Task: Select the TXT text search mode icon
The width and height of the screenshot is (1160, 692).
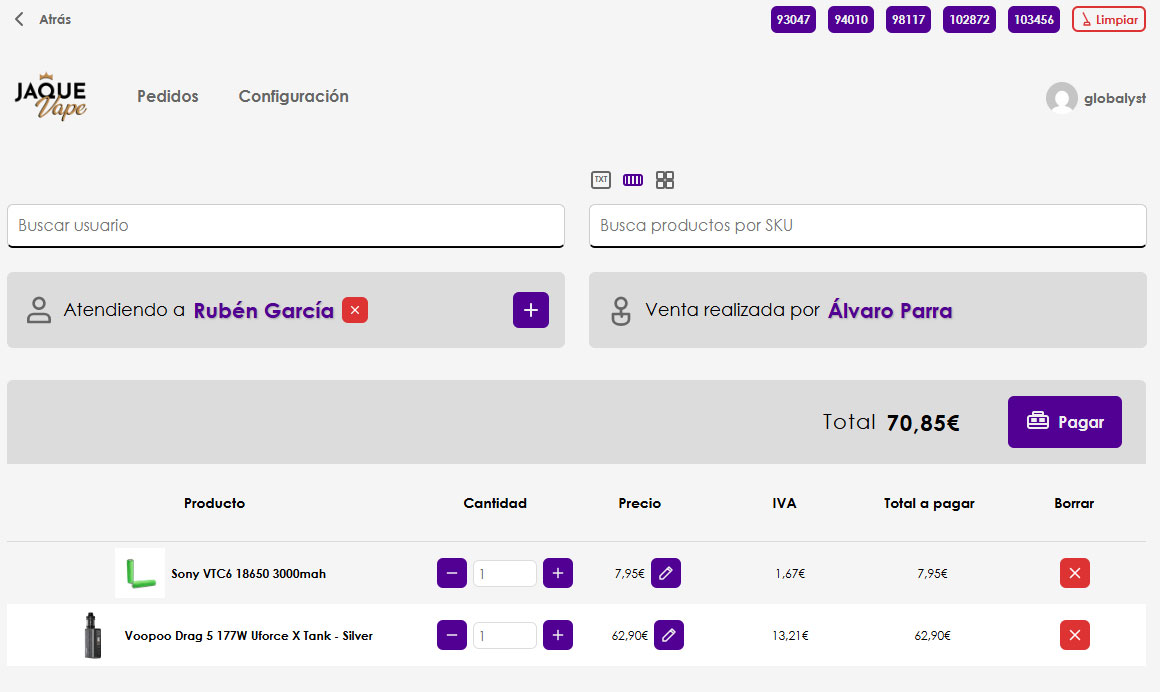Action: tap(601, 180)
